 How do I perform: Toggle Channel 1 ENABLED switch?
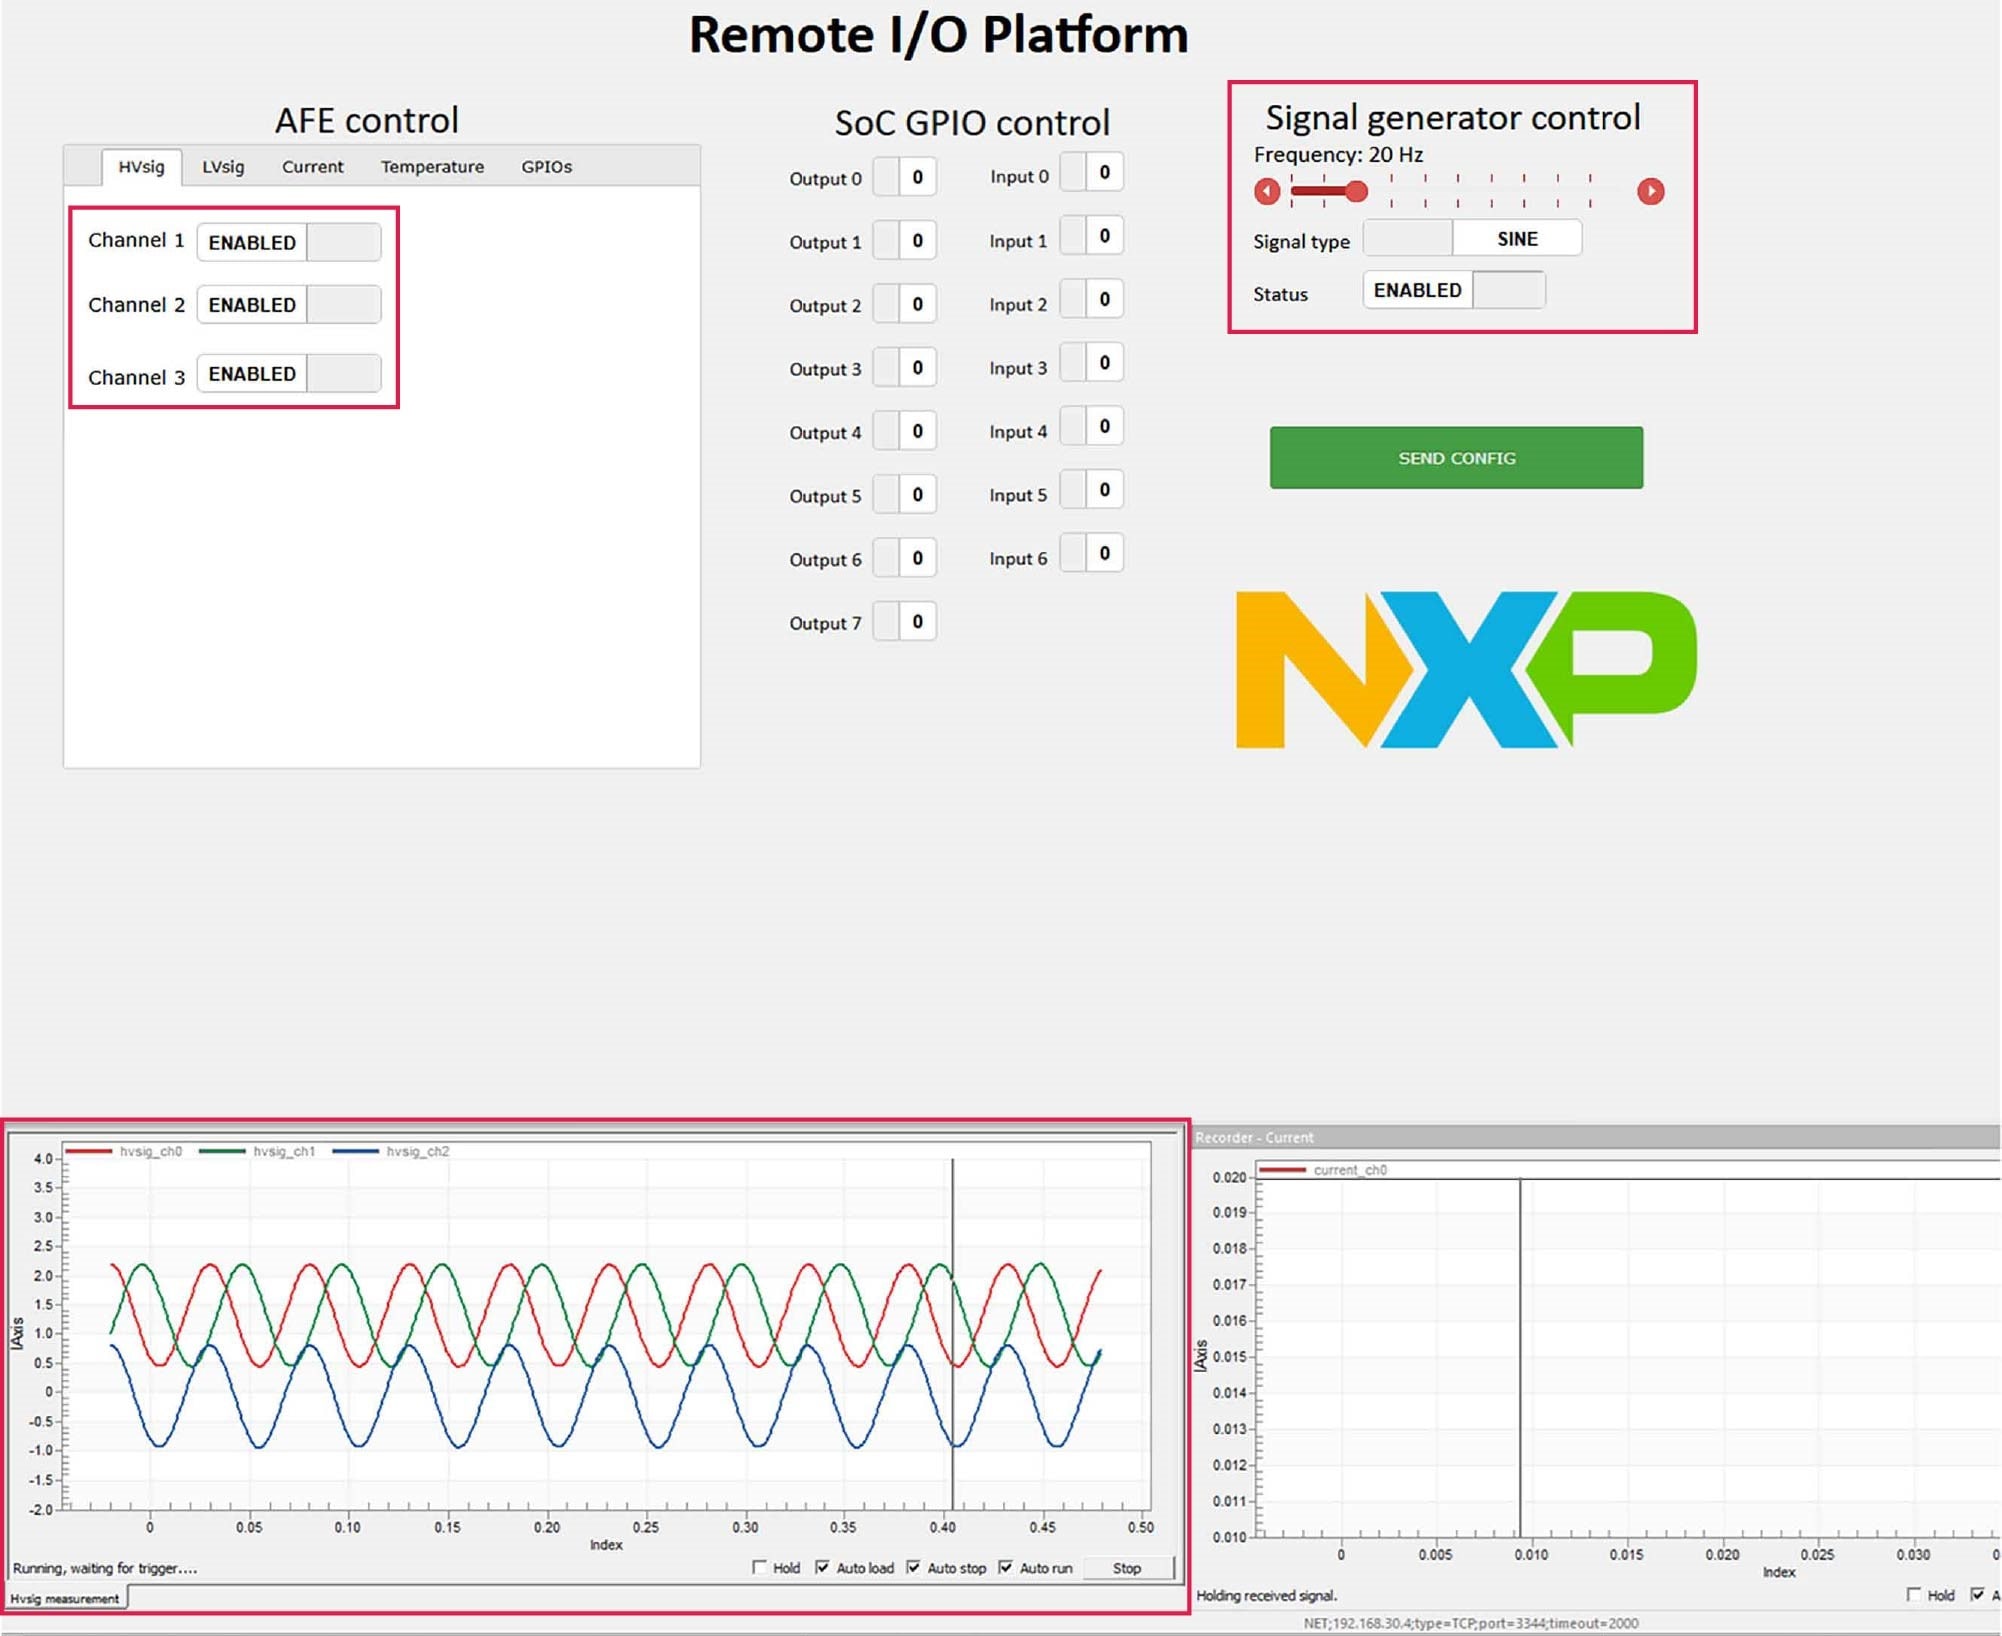[289, 243]
